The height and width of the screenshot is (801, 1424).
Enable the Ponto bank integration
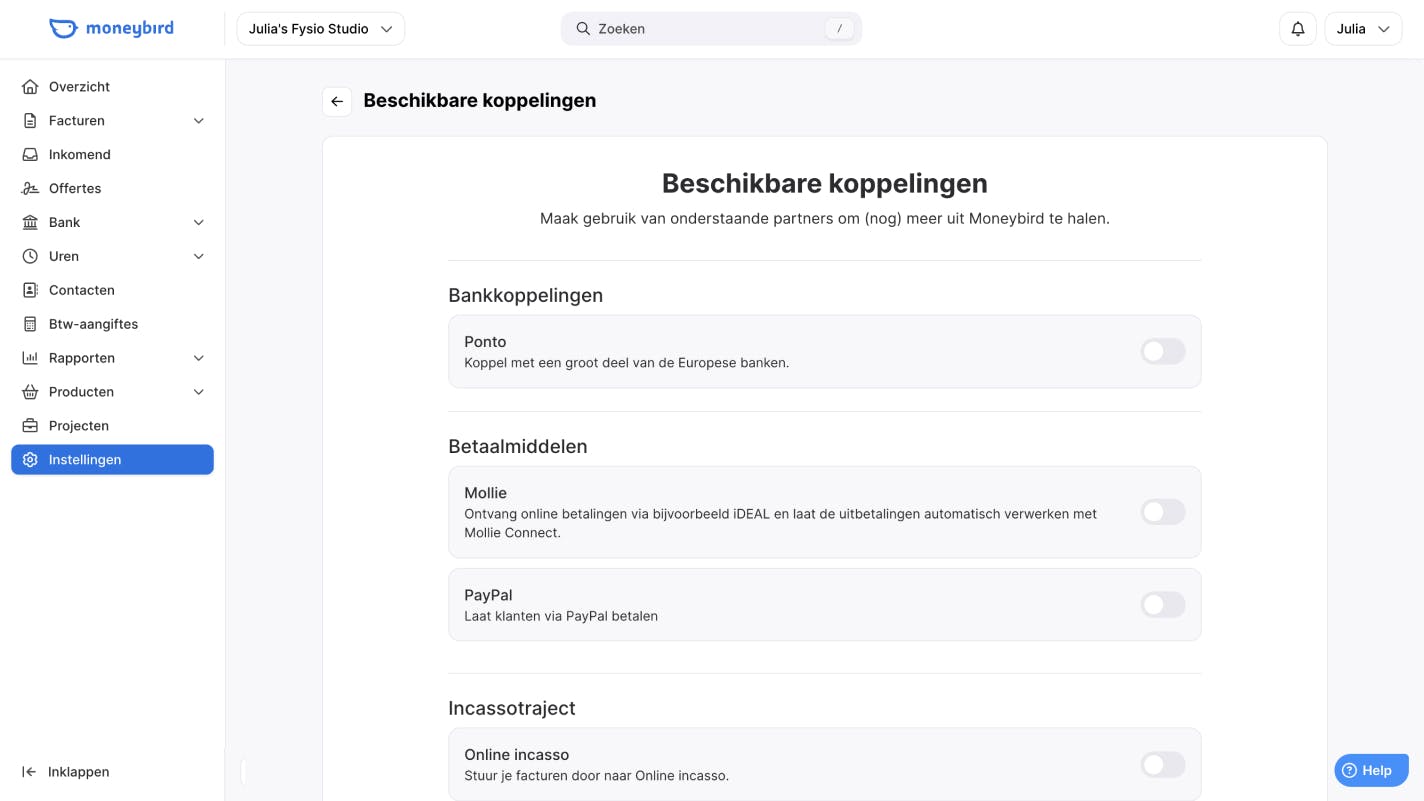pyautogui.click(x=1162, y=351)
